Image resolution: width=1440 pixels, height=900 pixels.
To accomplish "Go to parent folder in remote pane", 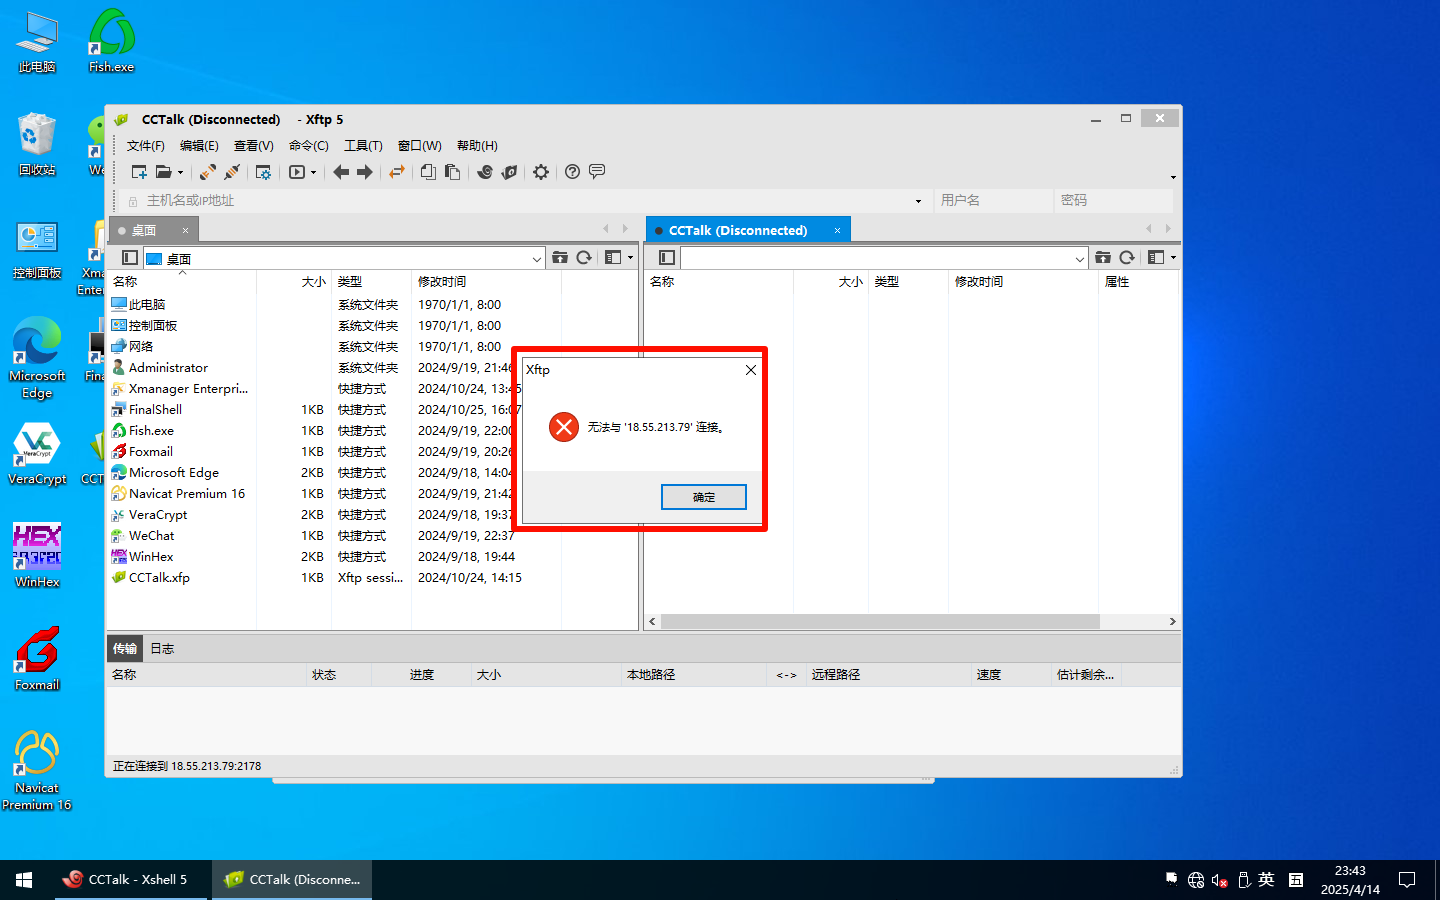I will point(1103,258).
